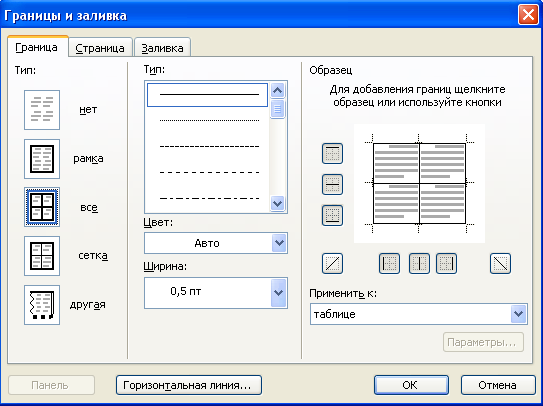The height and width of the screenshot is (406, 543).
Task: Toggle the bottom border button in preview
Action: click(x=332, y=215)
